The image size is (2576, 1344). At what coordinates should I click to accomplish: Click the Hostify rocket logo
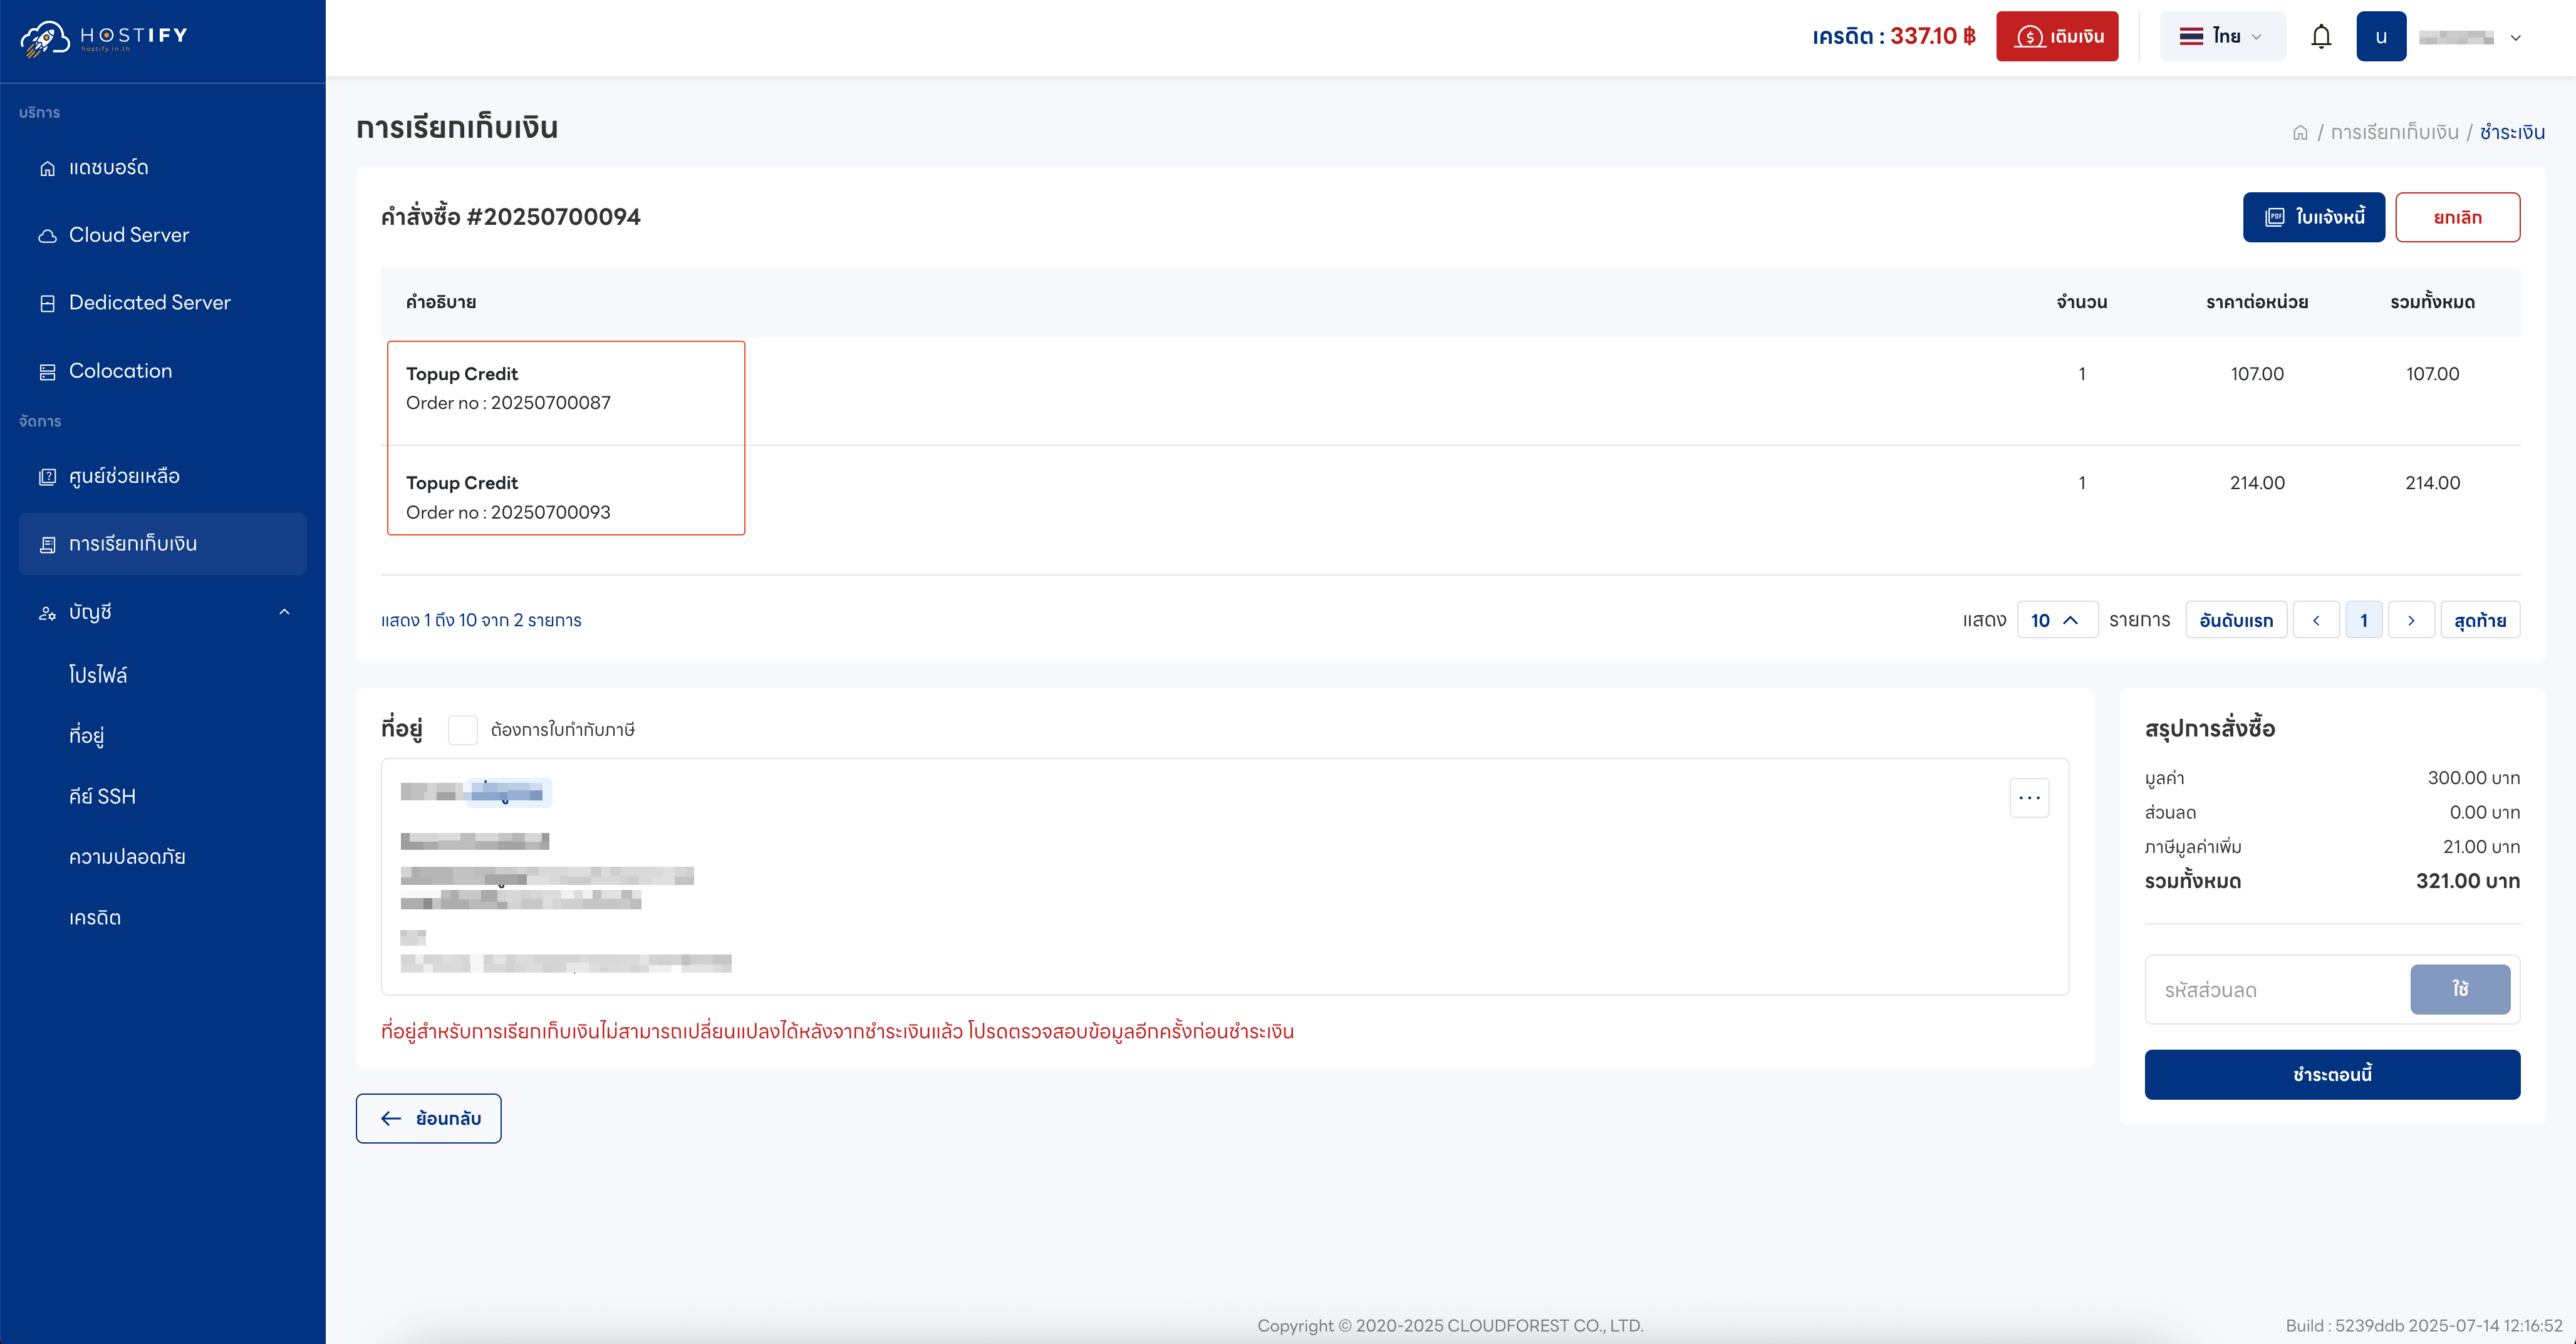[x=44, y=38]
